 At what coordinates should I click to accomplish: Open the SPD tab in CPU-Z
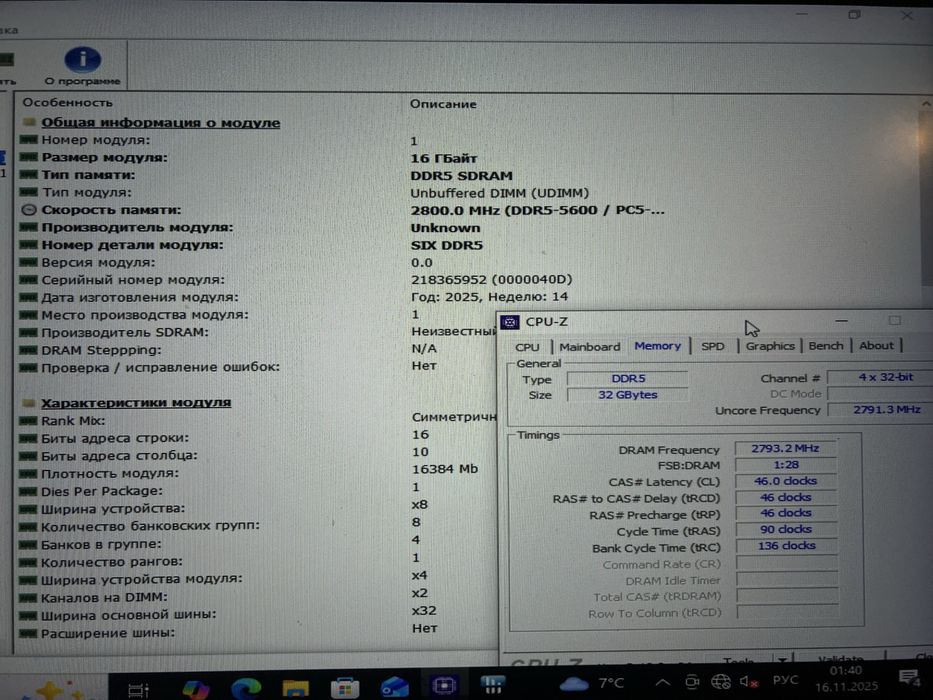click(x=712, y=346)
